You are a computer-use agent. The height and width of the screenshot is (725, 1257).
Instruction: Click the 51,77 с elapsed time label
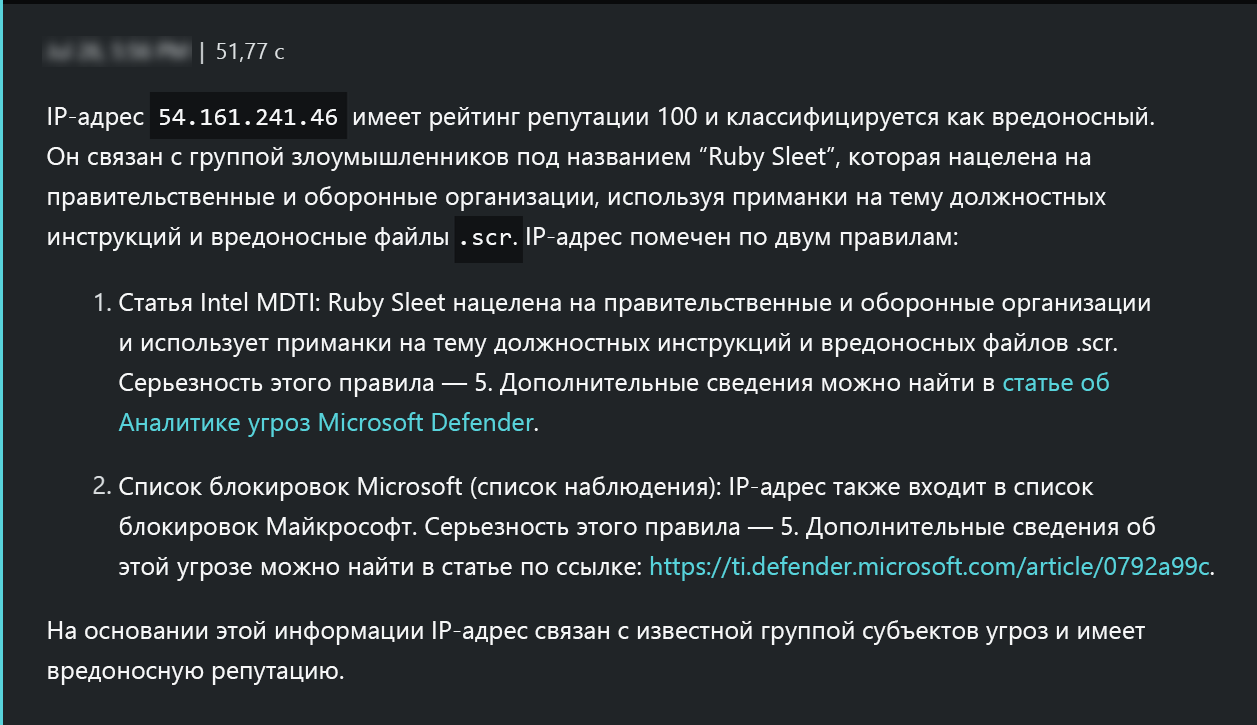(250, 52)
